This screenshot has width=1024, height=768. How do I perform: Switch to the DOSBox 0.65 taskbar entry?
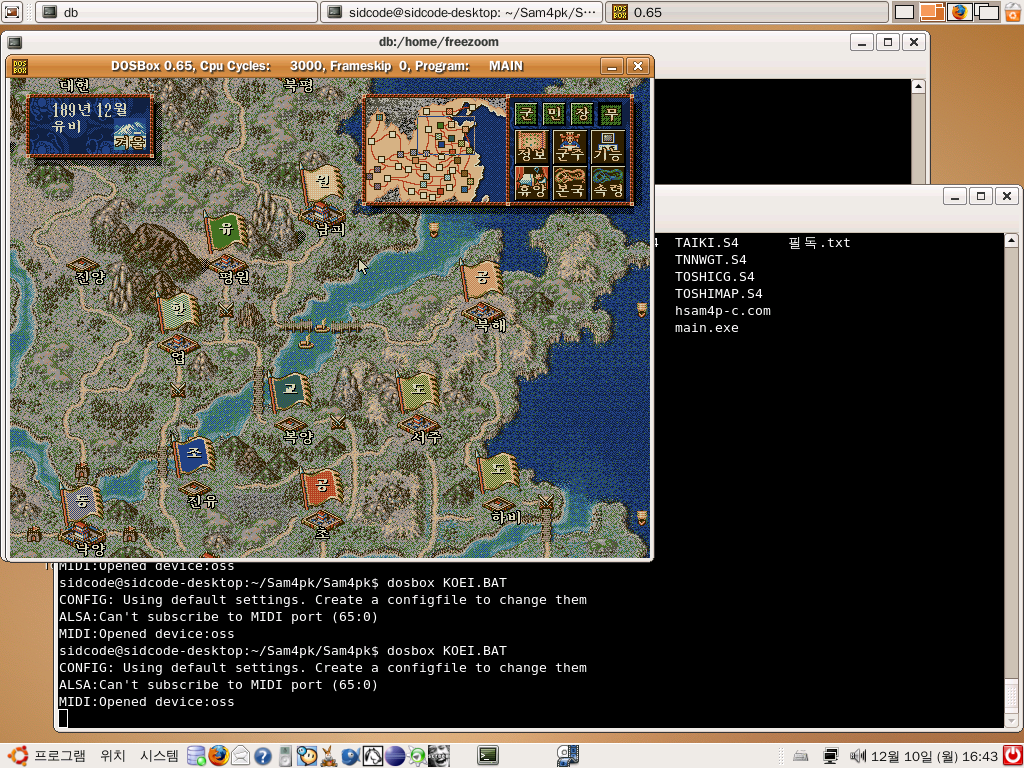[747, 12]
